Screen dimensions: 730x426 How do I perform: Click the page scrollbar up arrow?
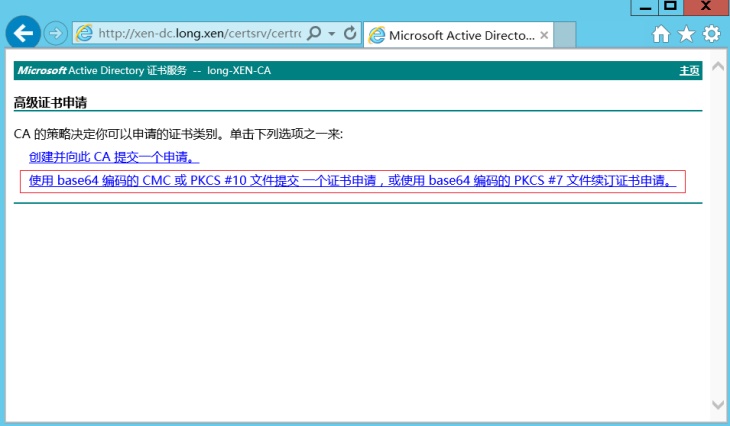(x=717, y=67)
